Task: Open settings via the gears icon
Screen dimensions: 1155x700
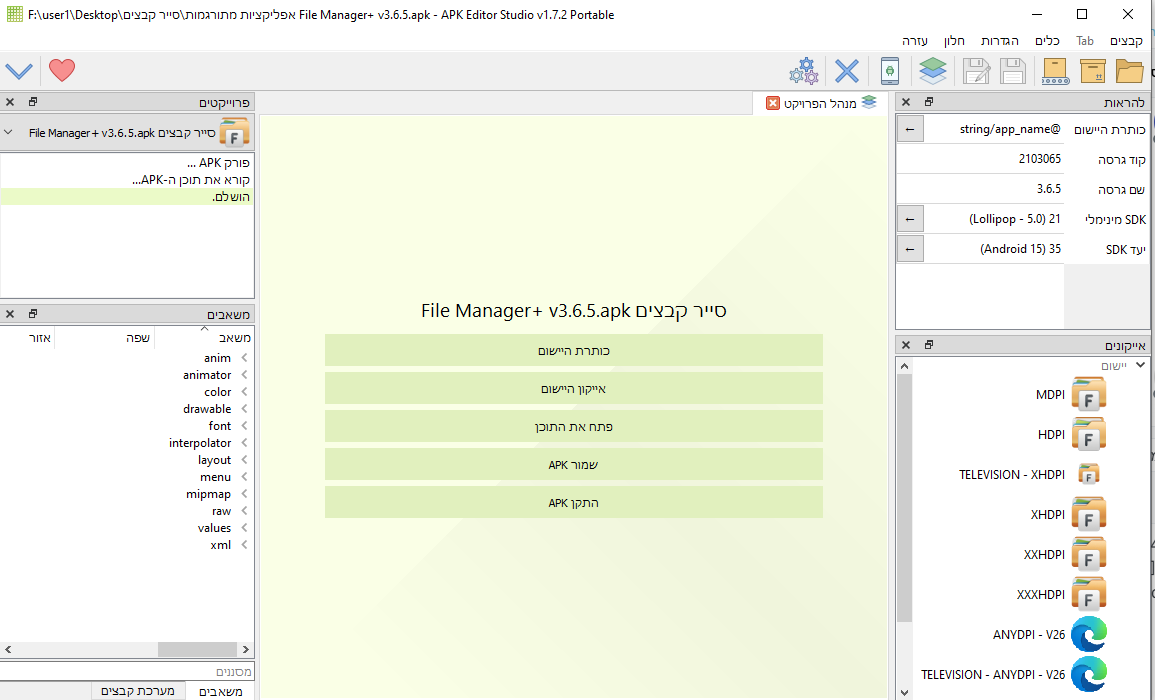Action: click(x=803, y=71)
